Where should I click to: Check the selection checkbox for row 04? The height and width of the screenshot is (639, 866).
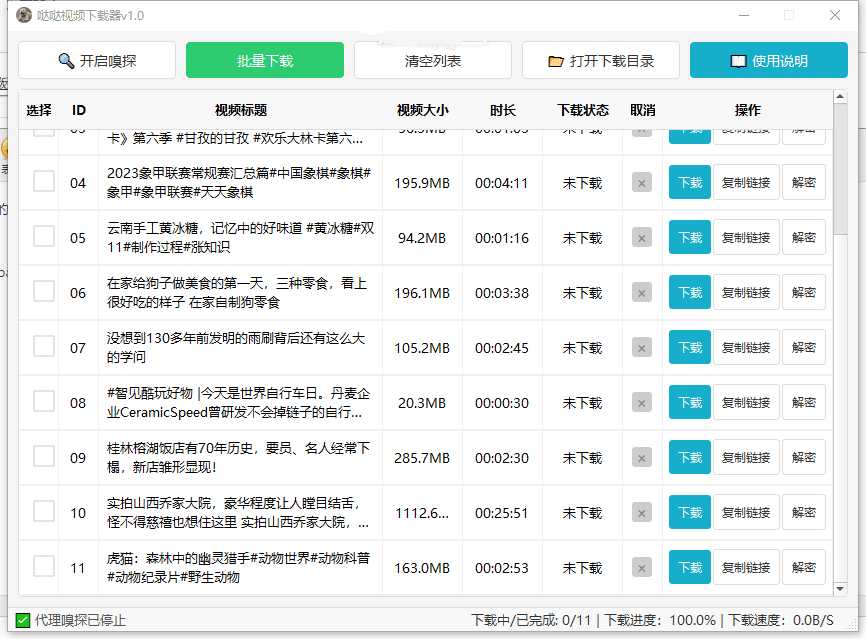(44, 182)
